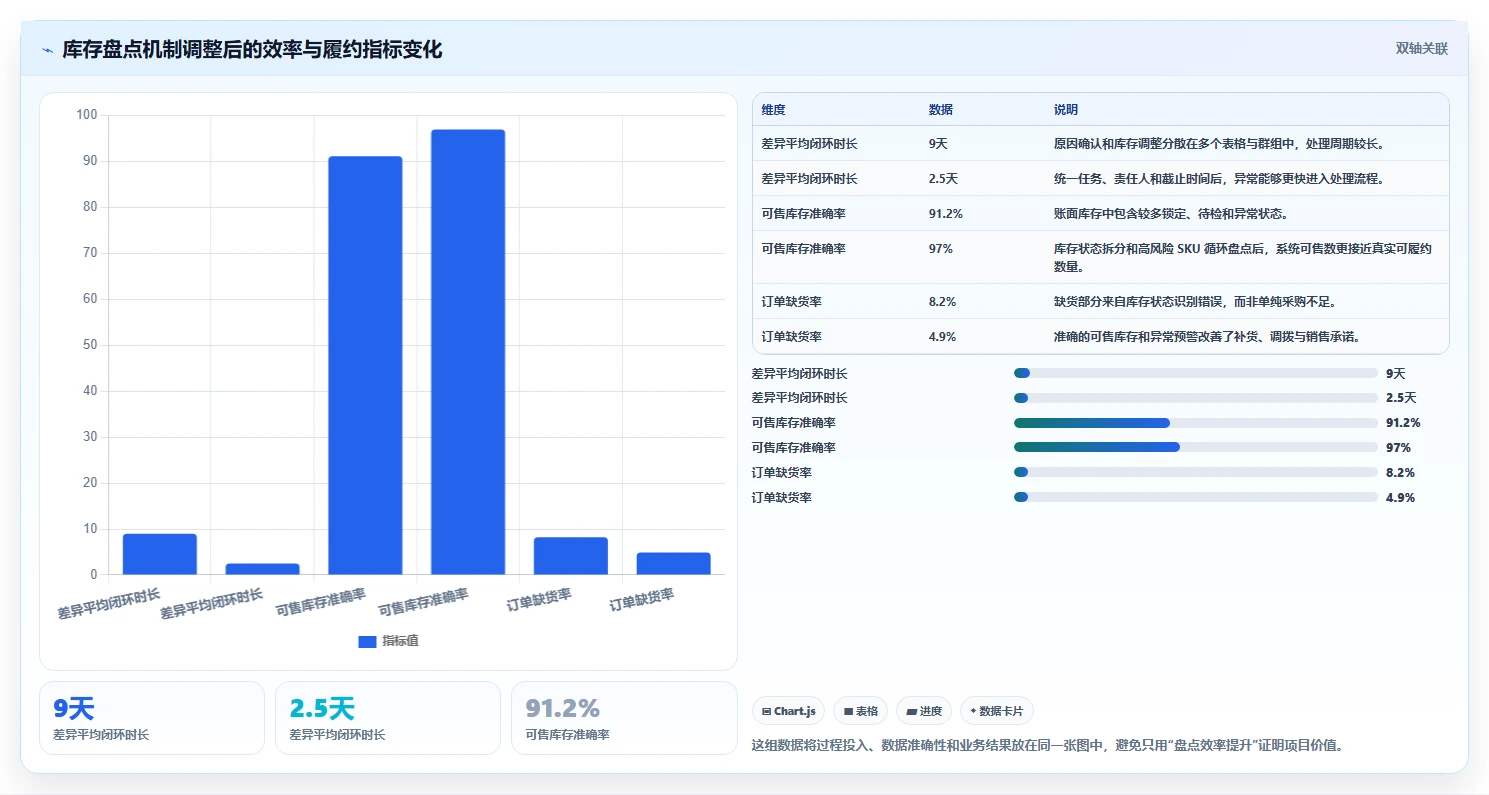The image size is (1489, 795).
Task: Select the 进度 chip label
Action: point(931,712)
